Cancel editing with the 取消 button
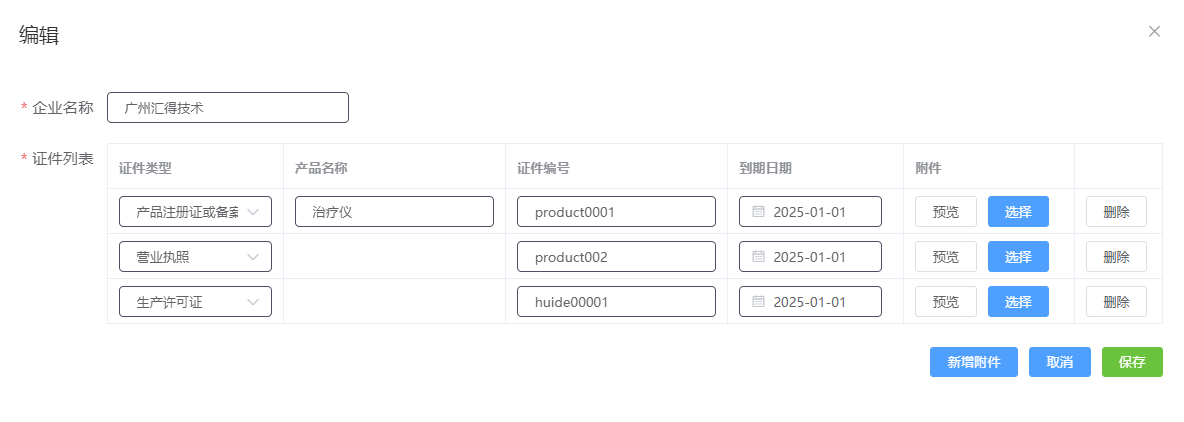Screen dimensions: 1184x422 1060,362
